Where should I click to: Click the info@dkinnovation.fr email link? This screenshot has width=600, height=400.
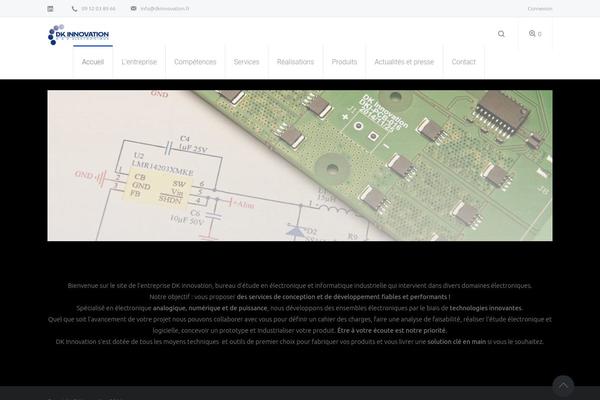(165, 8)
